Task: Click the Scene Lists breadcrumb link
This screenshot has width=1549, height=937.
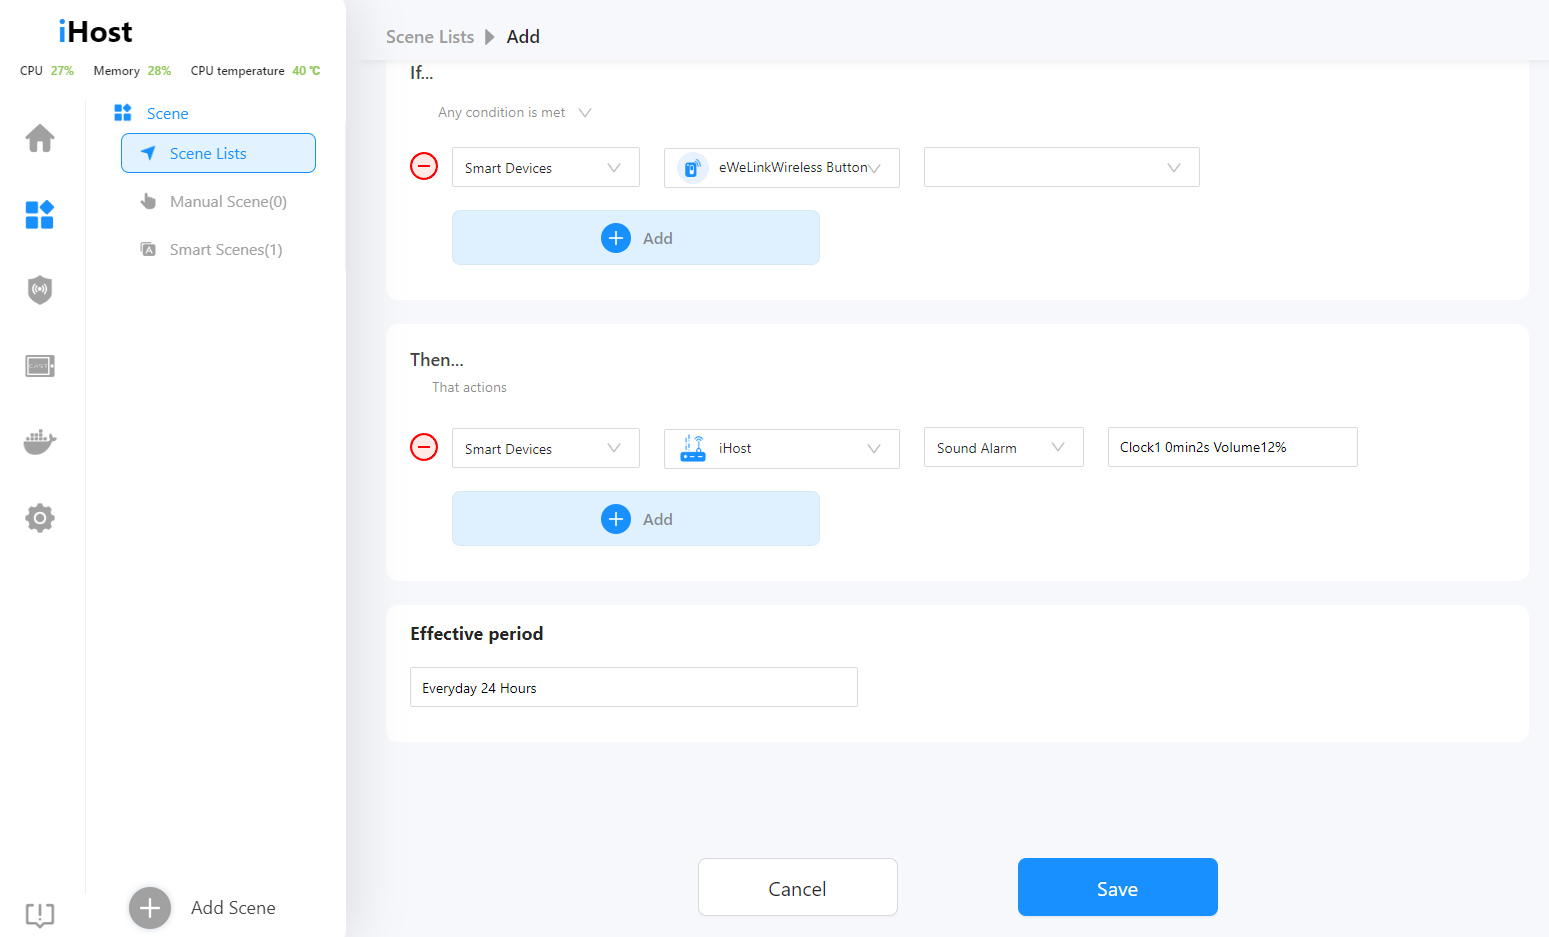Action: (430, 37)
